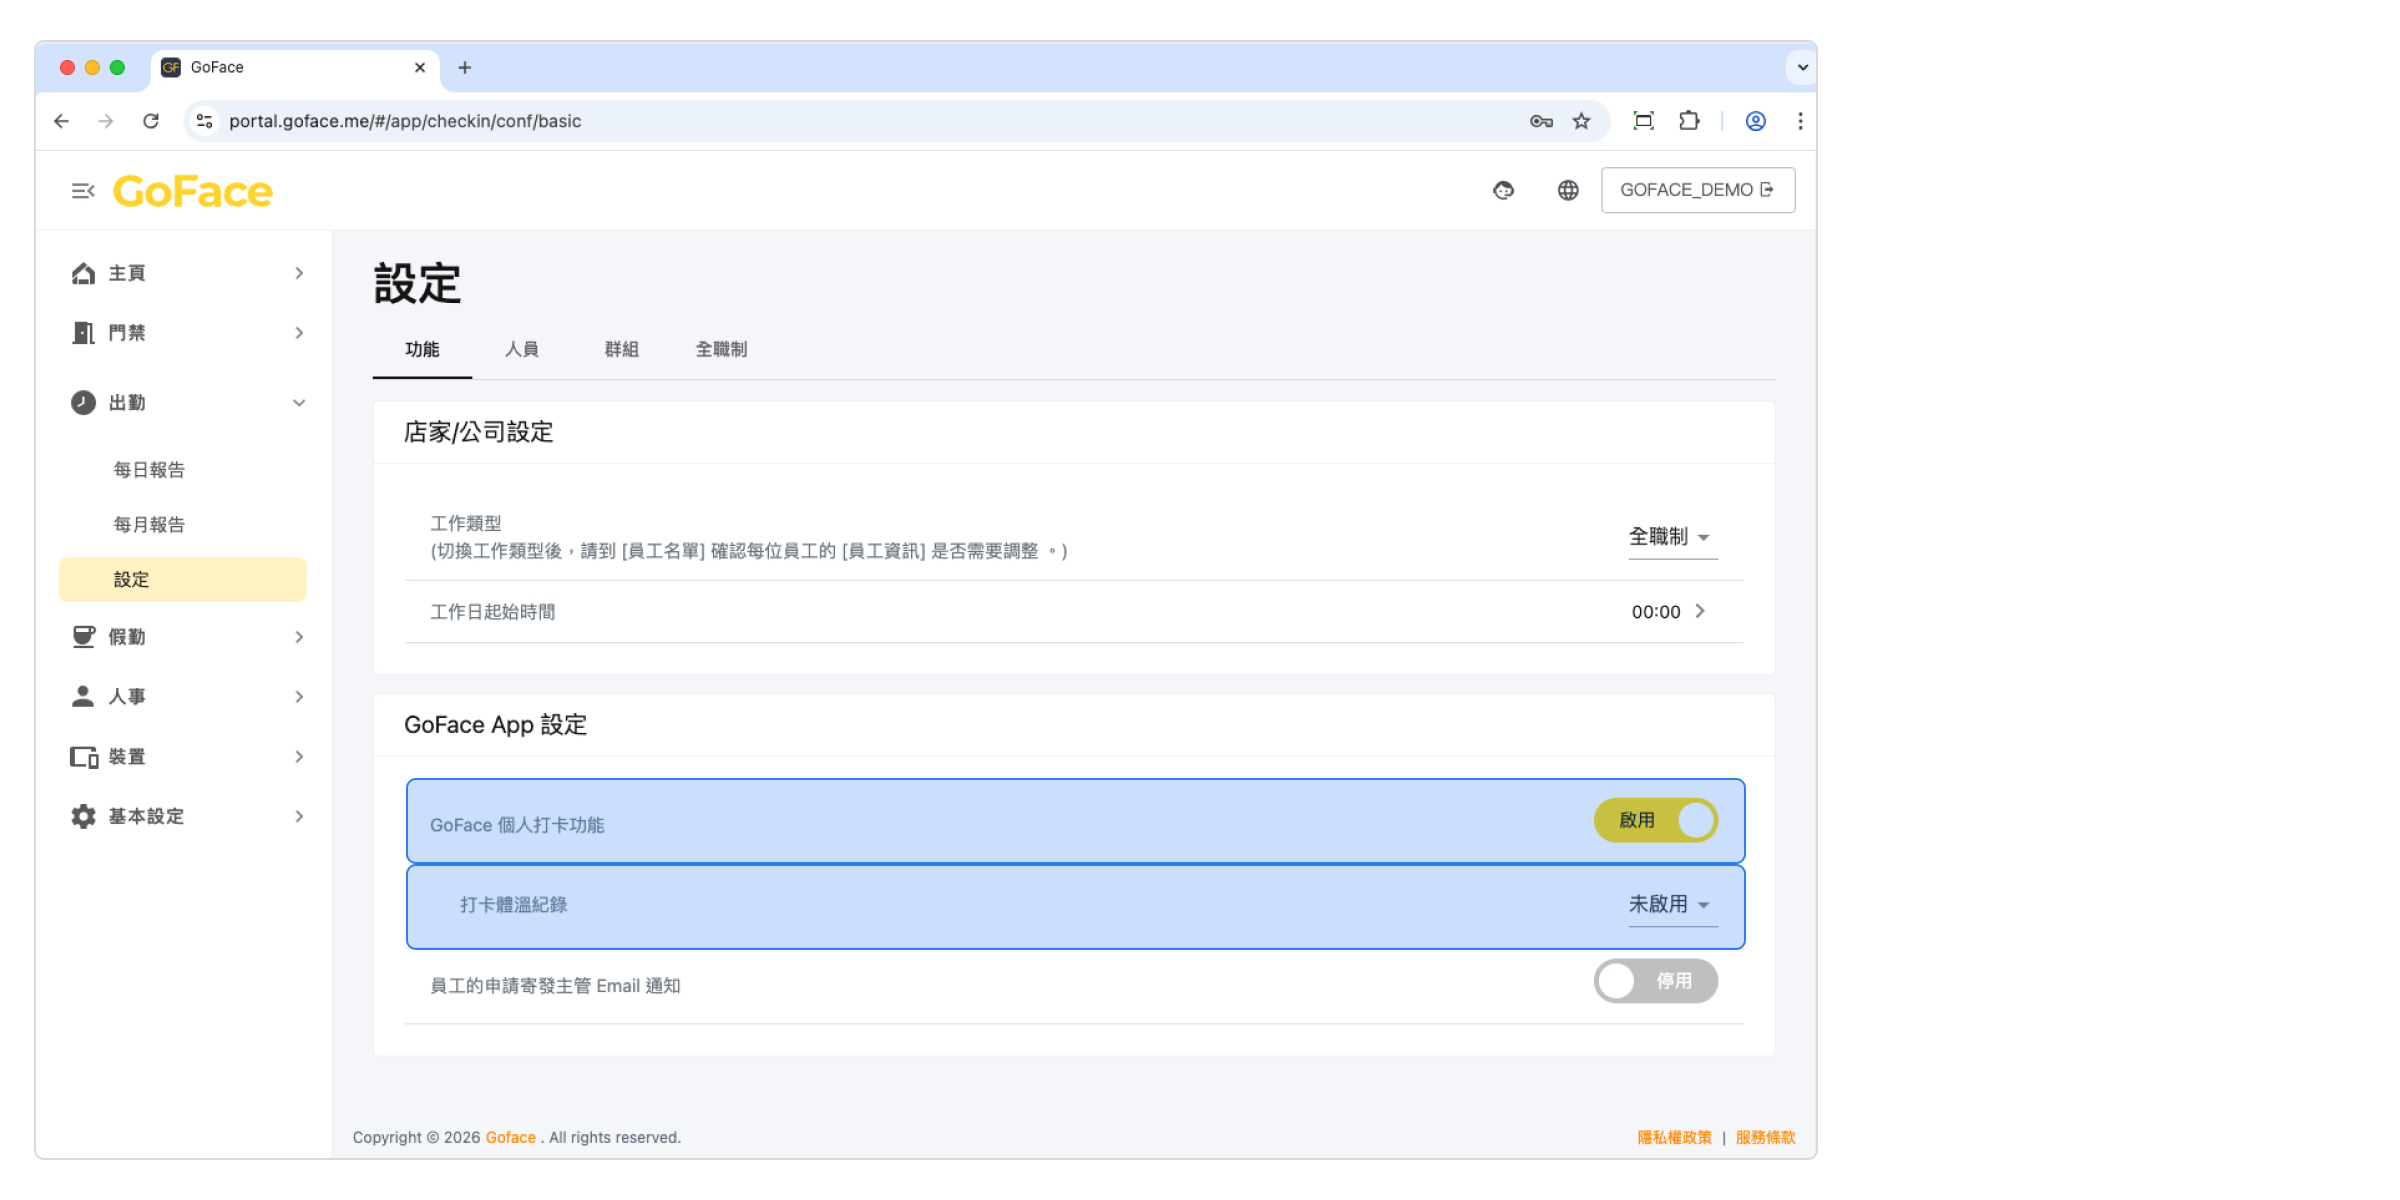The height and width of the screenshot is (1200, 2400).
Task: Open 基本設定 gear sidebar item
Action: point(146,817)
